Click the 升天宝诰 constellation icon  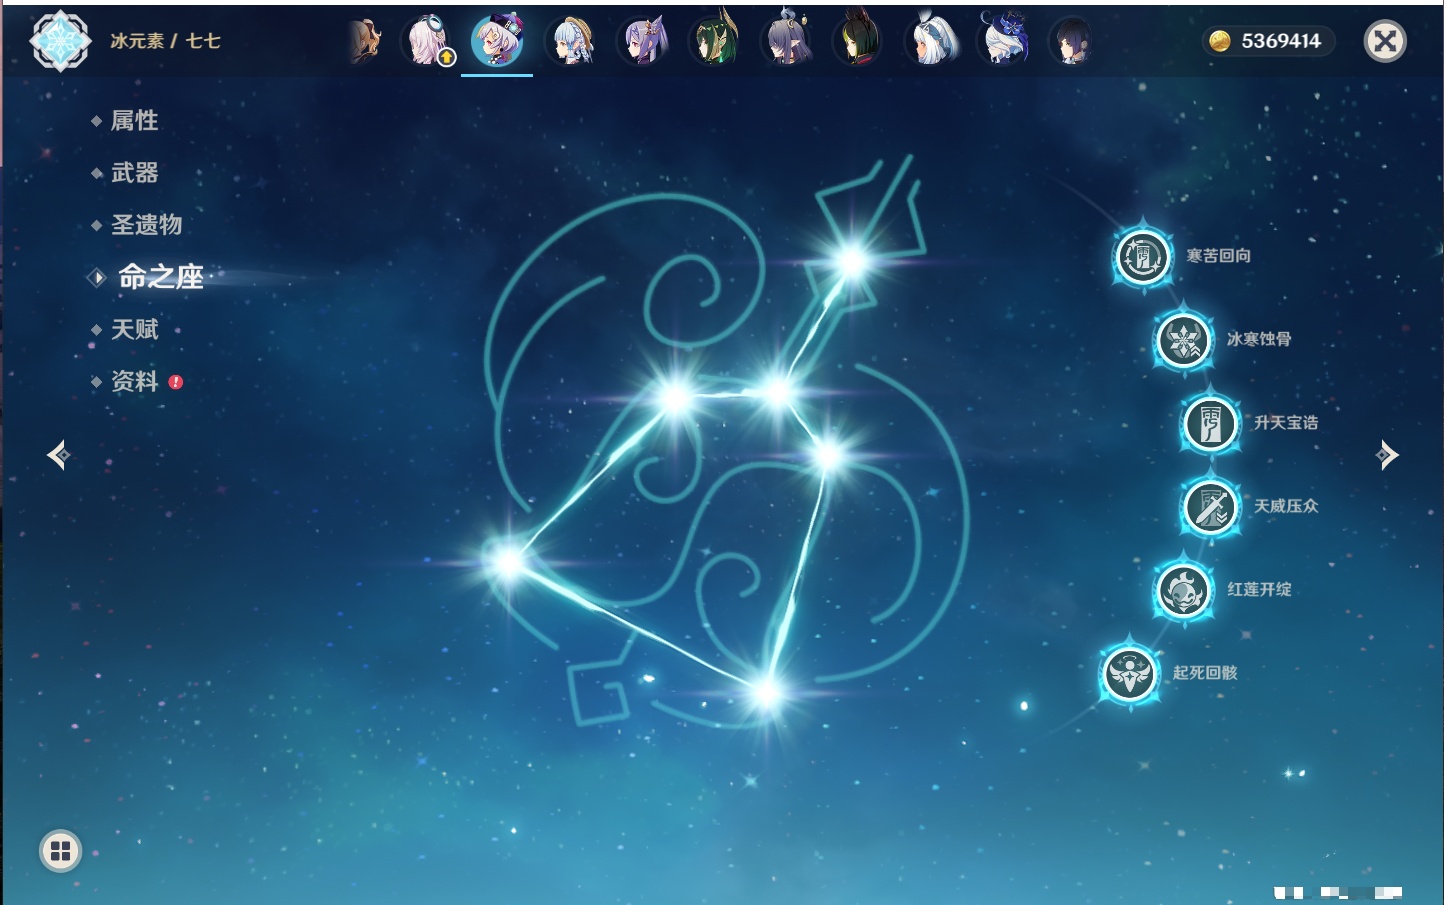[x=1210, y=423]
